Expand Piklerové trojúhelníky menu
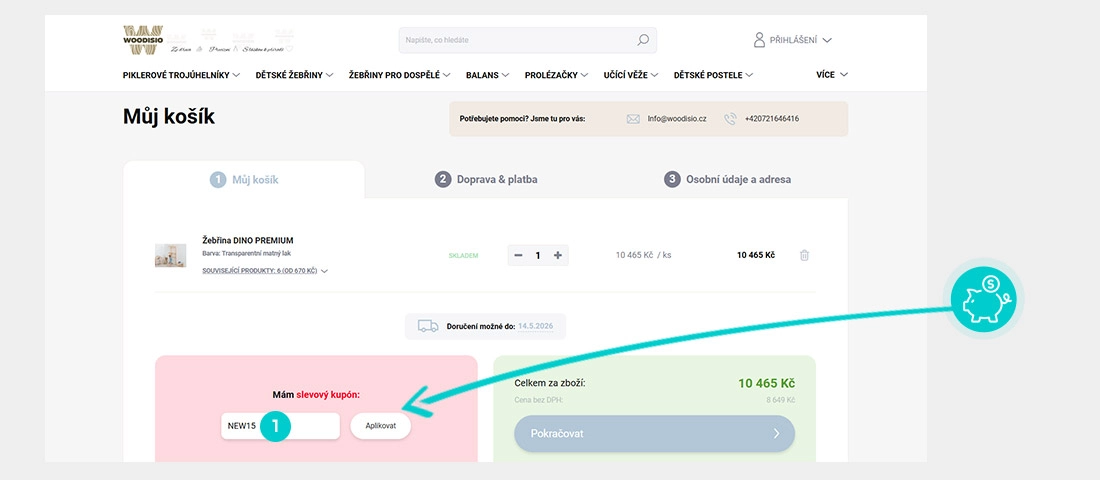This screenshot has width=1100, height=480. (x=181, y=75)
